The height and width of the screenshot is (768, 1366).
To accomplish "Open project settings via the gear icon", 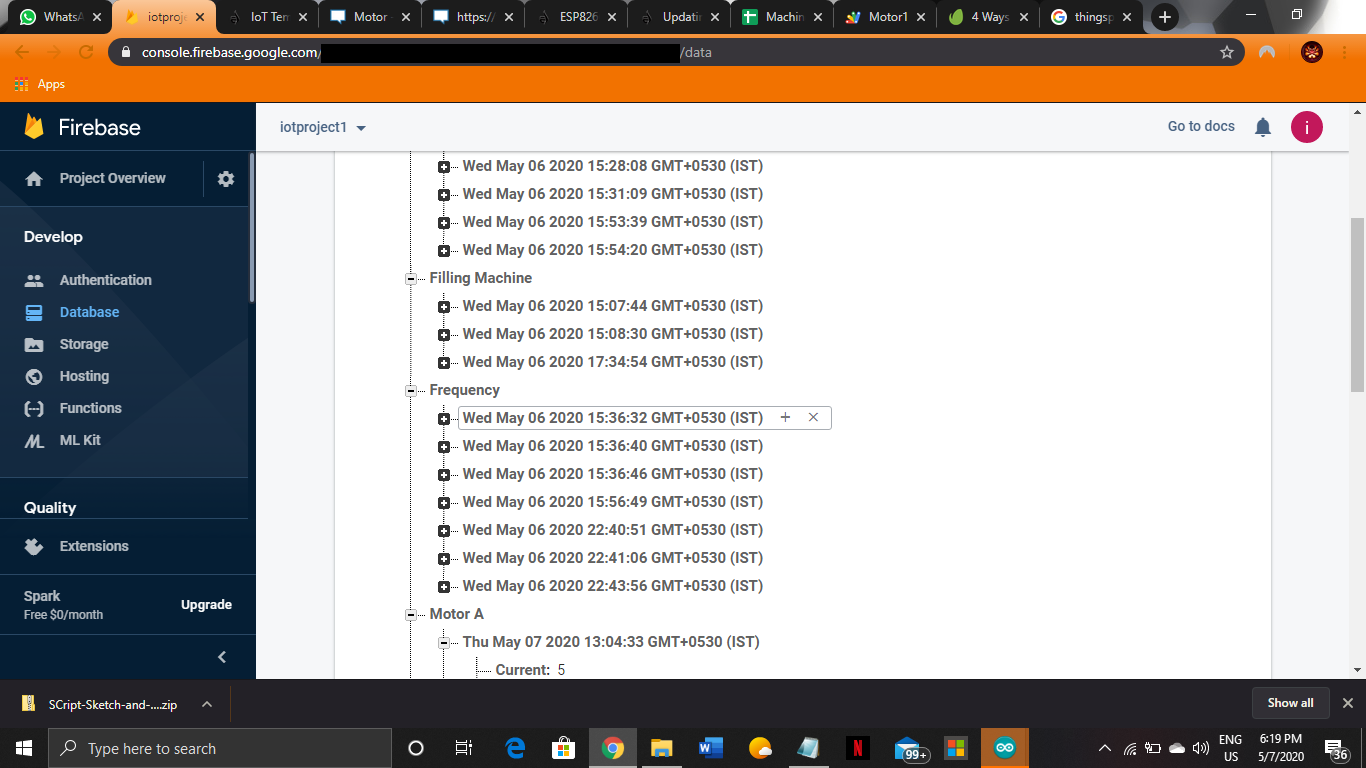I will tap(225, 178).
